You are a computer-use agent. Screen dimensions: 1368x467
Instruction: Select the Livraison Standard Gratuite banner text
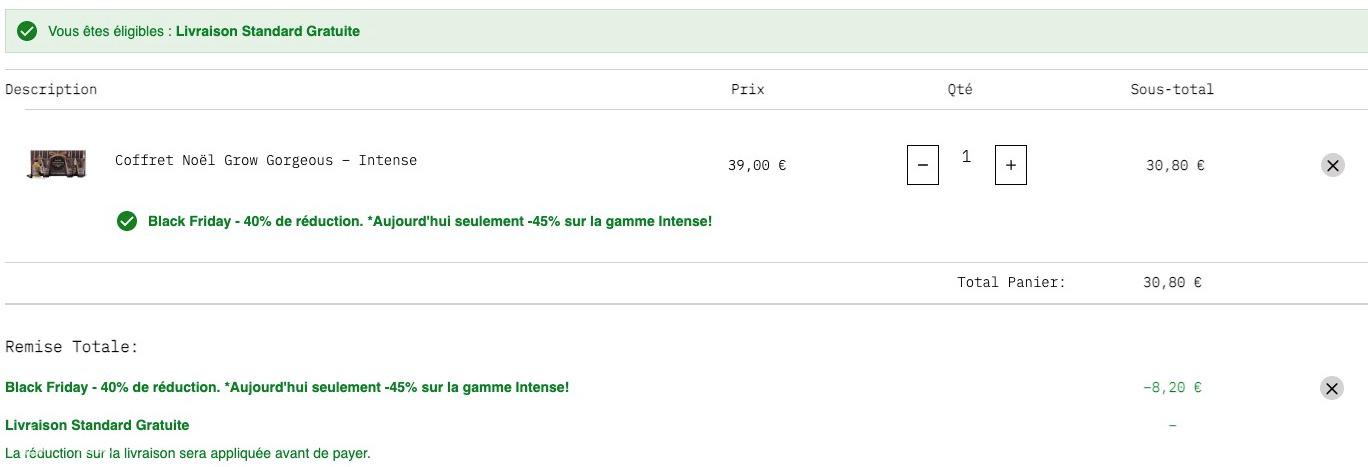tap(268, 31)
